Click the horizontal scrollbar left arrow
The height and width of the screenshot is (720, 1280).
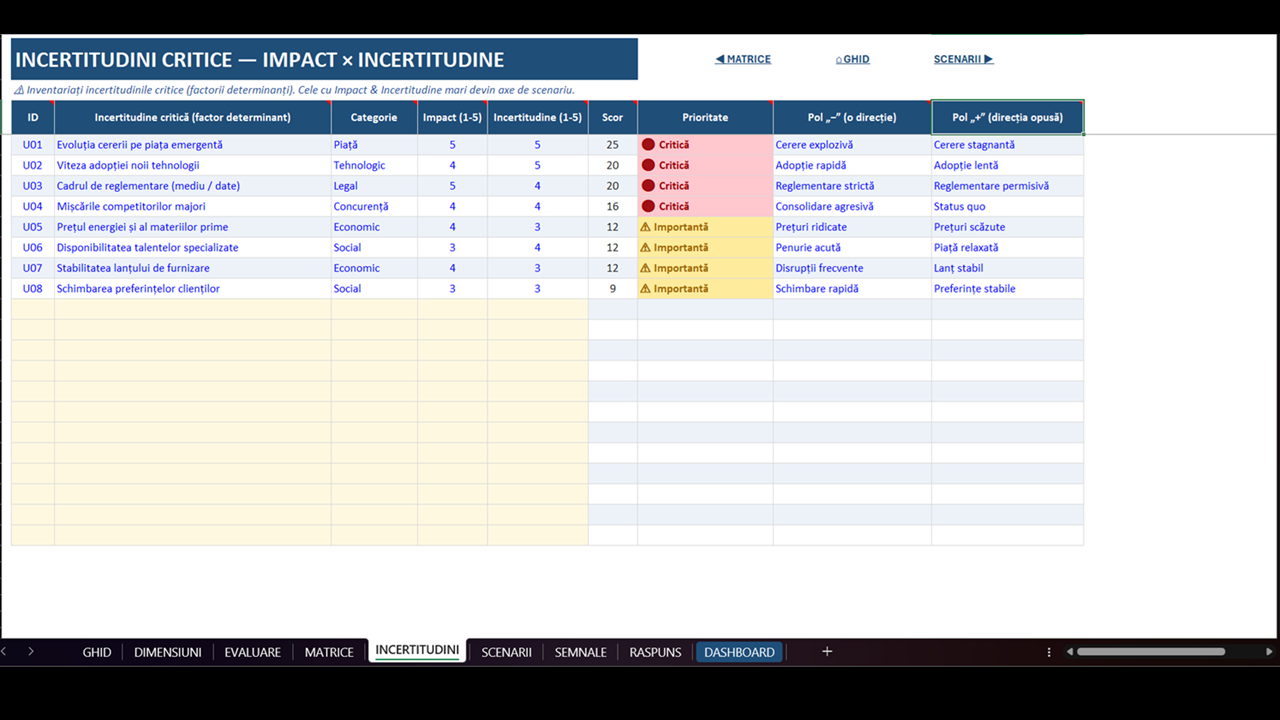click(1069, 652)
